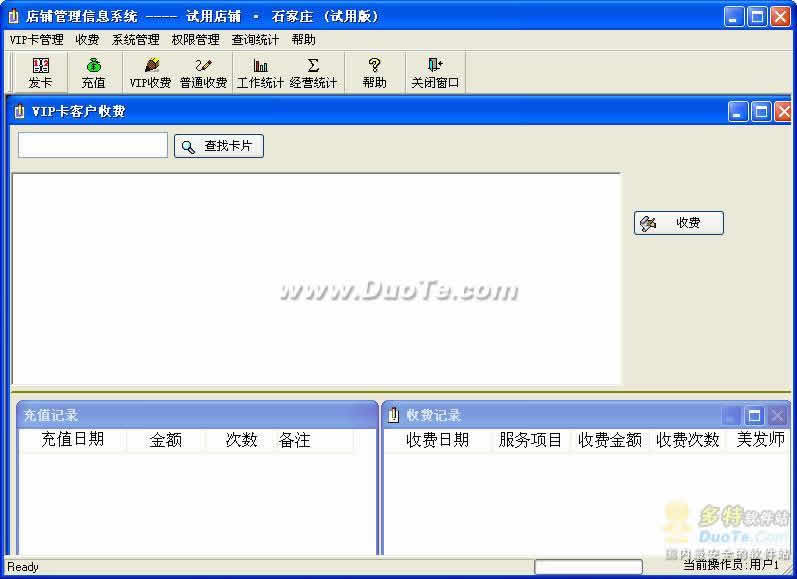The height and width of the screenshot is (579, 797).
Task: Open the 充值 recharge tool
Action: (x=93, y=73)
